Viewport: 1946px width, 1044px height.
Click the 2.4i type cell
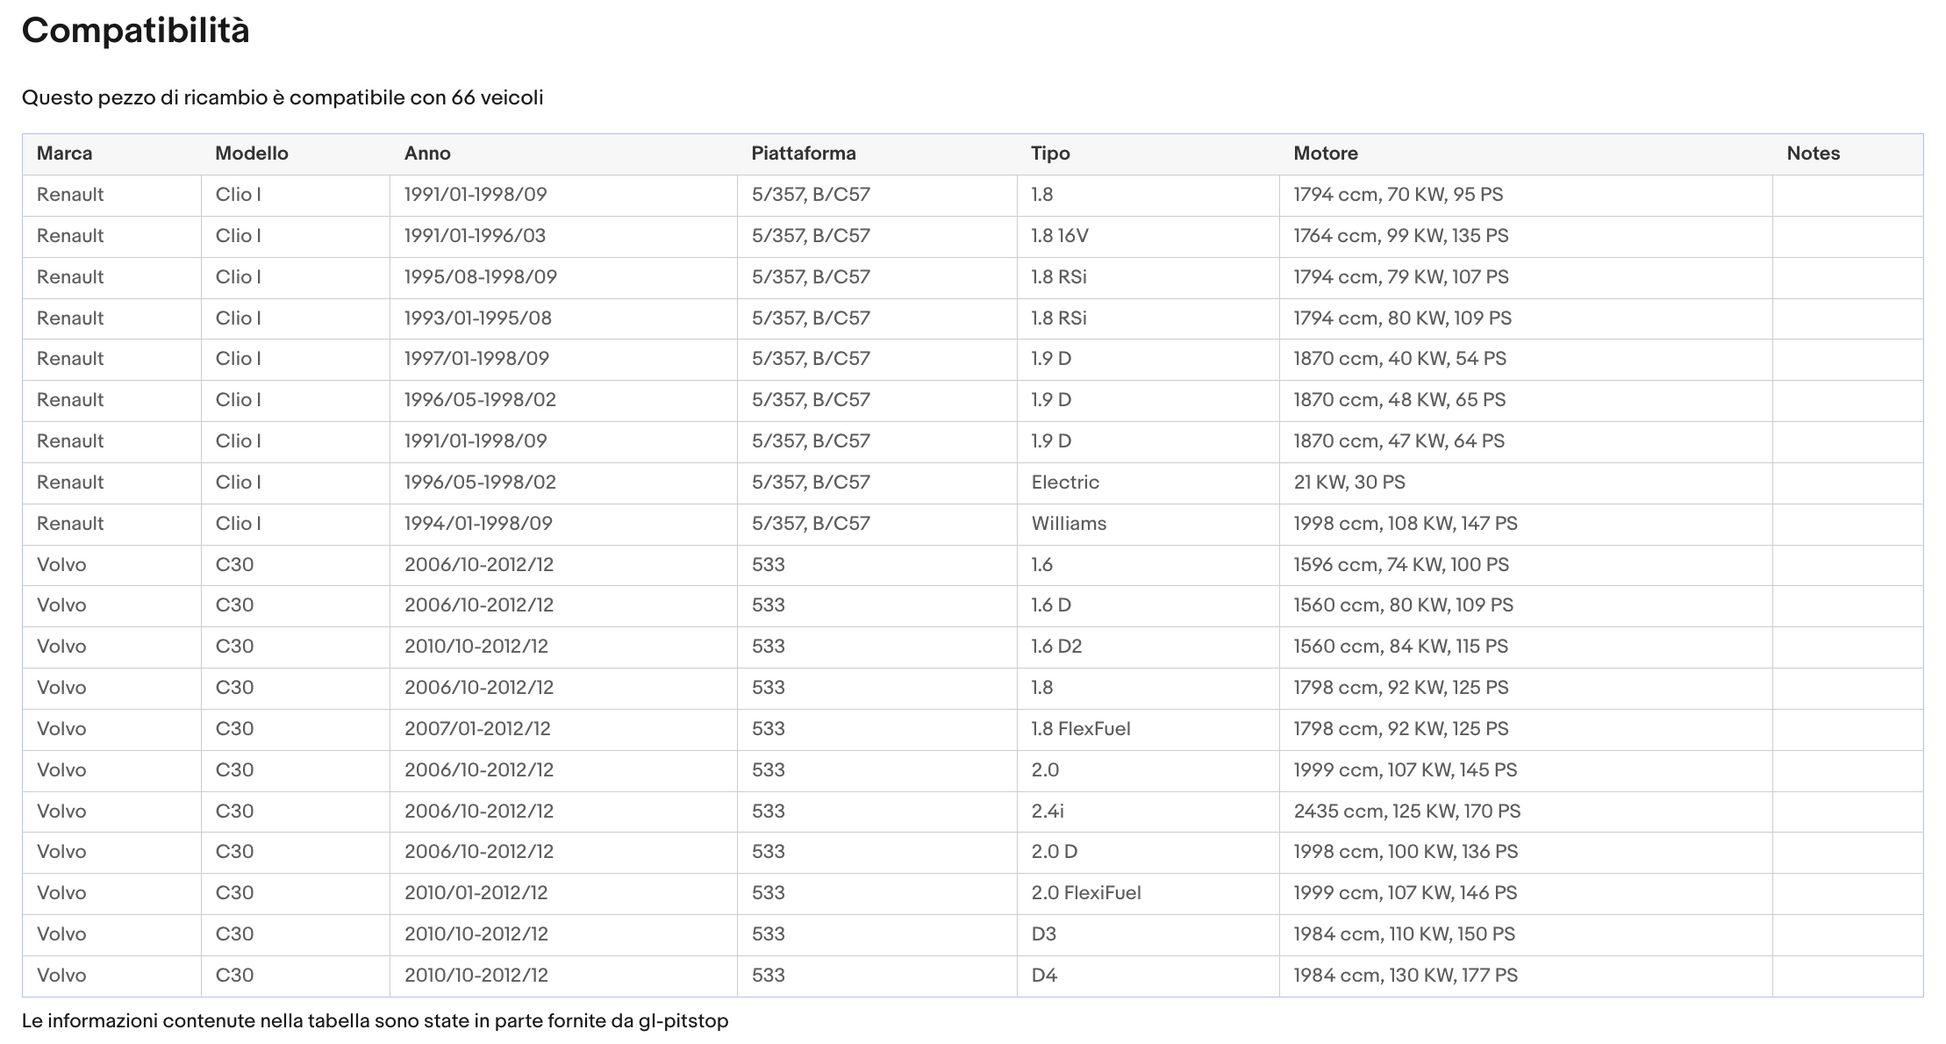pyautogui.click(x=1149, y=812)
